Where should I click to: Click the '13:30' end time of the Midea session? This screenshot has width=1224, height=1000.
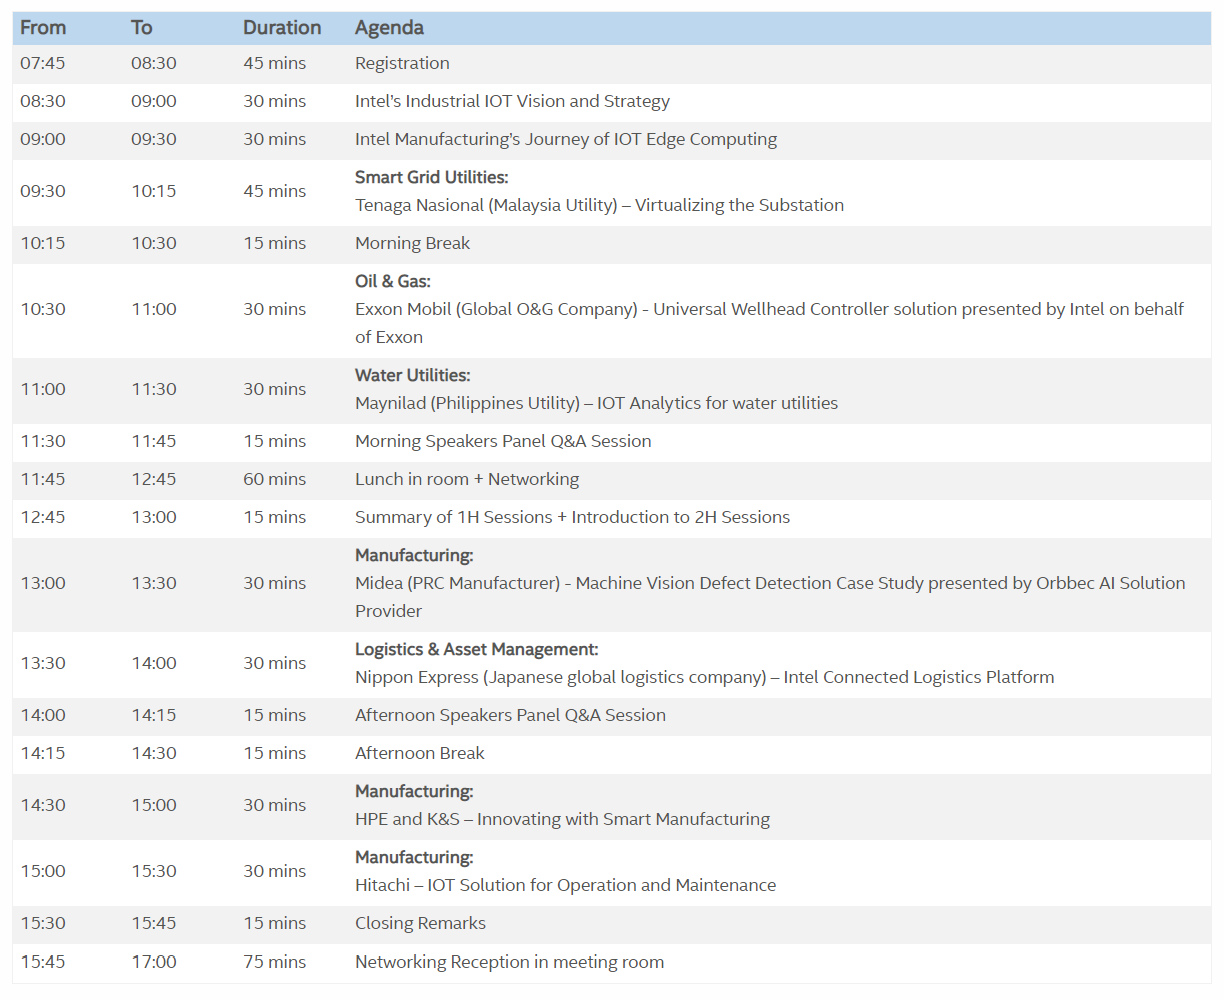click(x=154, y=583)
